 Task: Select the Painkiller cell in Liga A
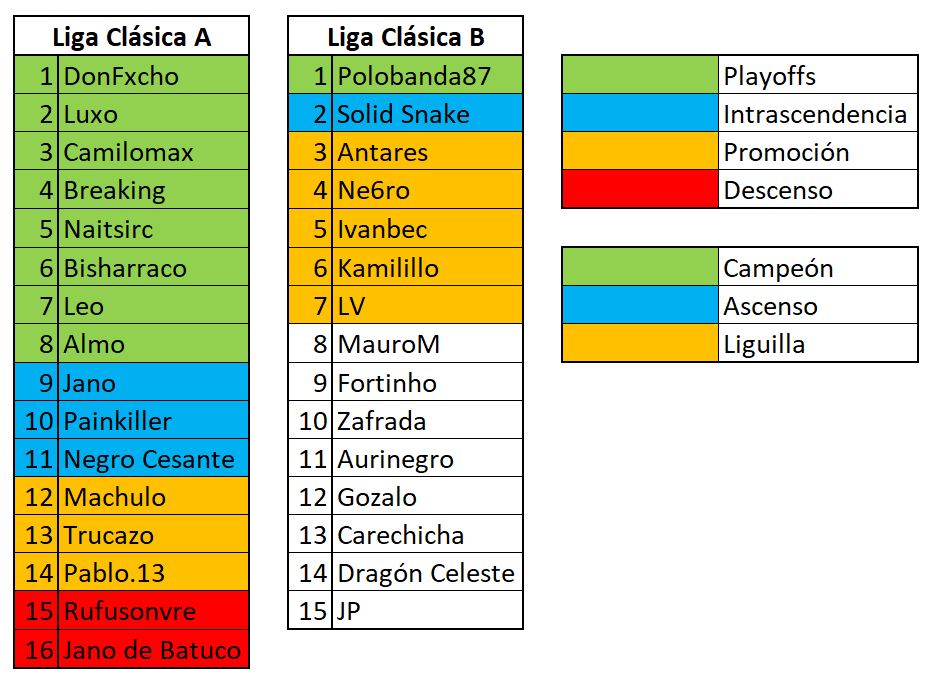coord(154,420)
